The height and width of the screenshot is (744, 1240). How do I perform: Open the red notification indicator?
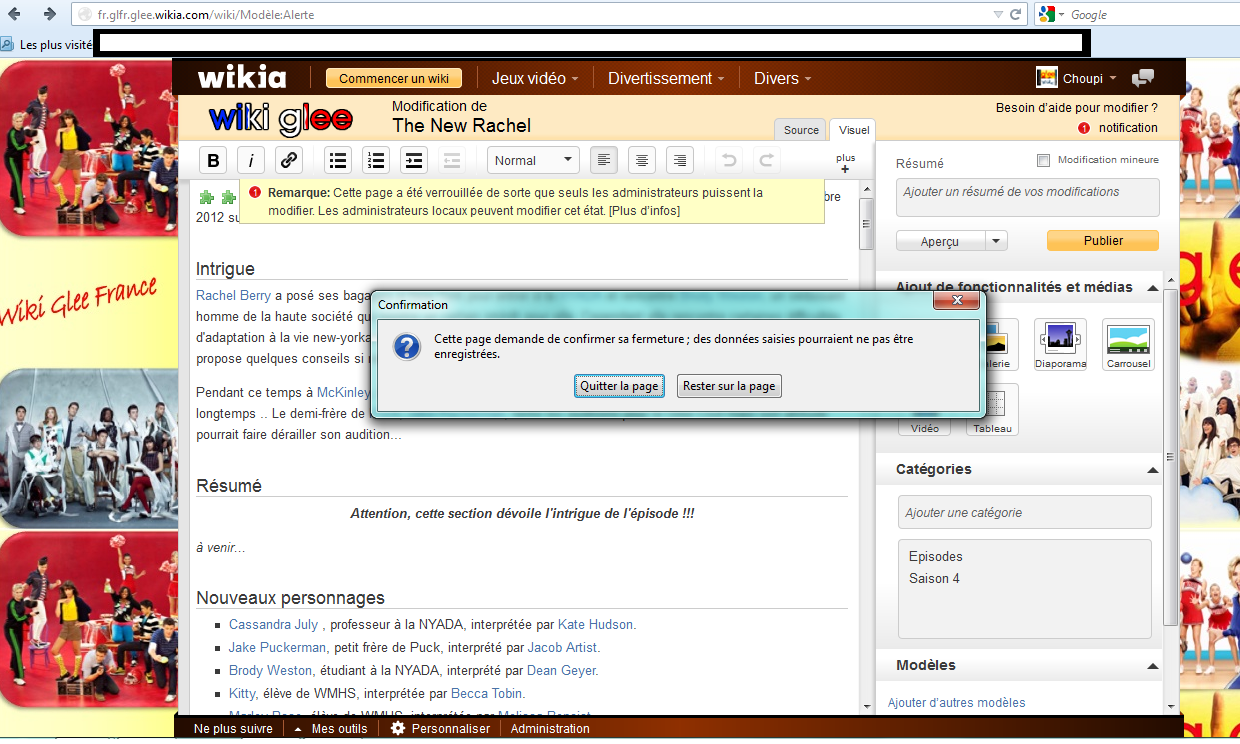[1084, 128]
